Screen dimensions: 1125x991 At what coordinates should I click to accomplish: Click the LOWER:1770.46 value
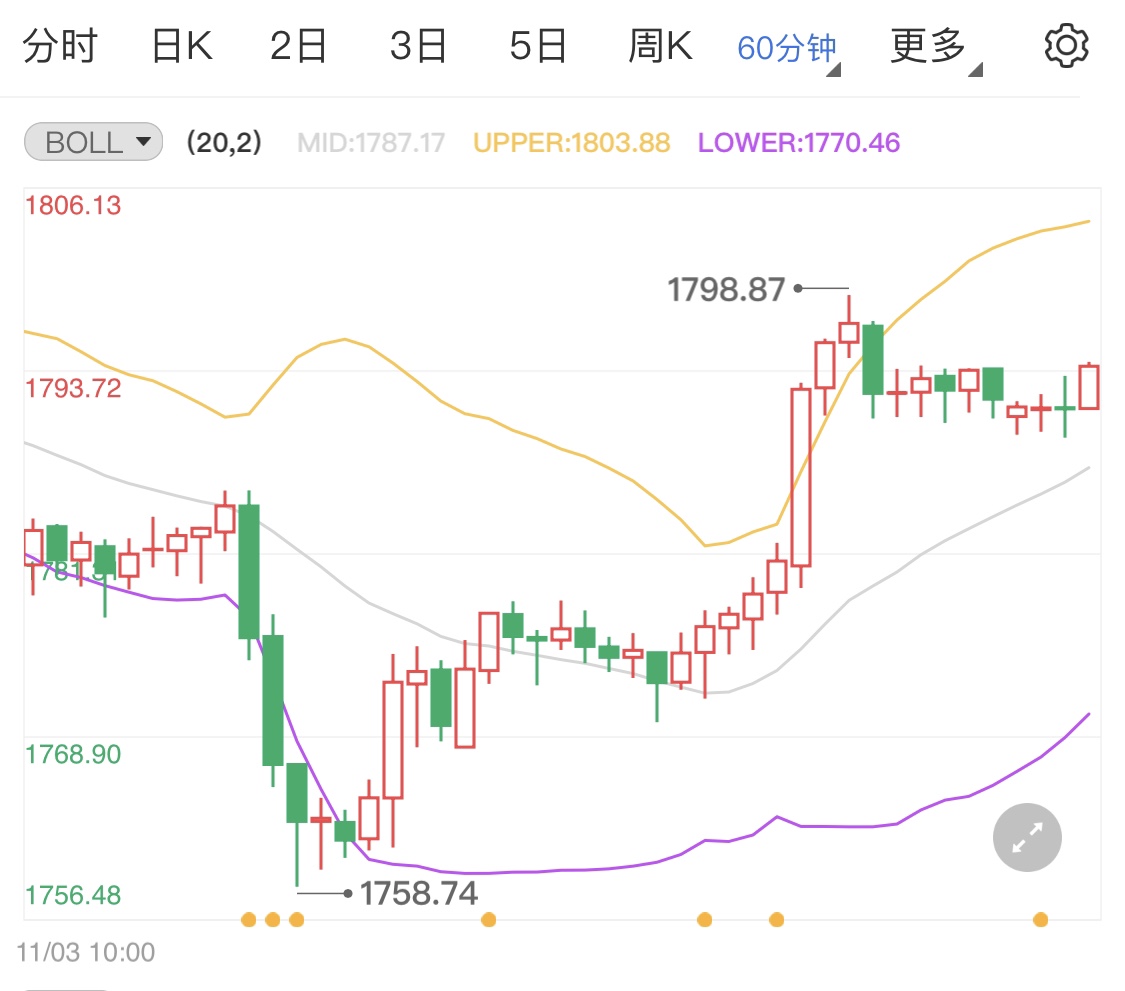point(799,143)
